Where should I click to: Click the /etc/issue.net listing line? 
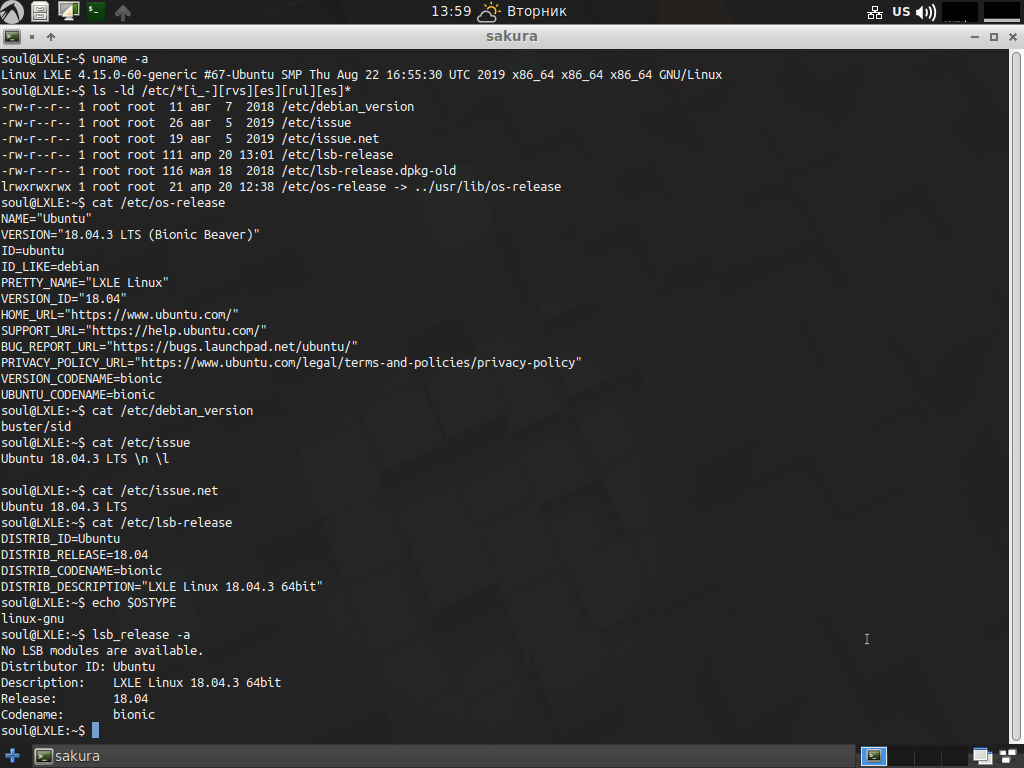coord(189,138)
